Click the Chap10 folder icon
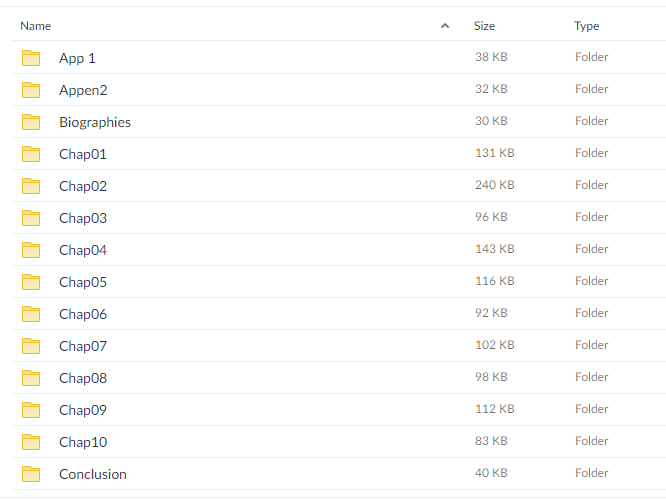Image resolution: width=666 pixels, height=499 pixels. (31, 442)
